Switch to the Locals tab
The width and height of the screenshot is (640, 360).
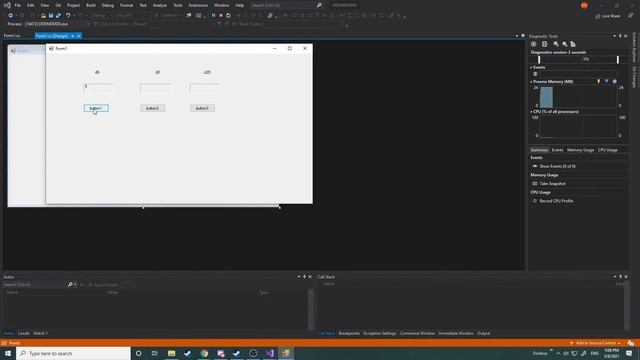pos(24,333)
